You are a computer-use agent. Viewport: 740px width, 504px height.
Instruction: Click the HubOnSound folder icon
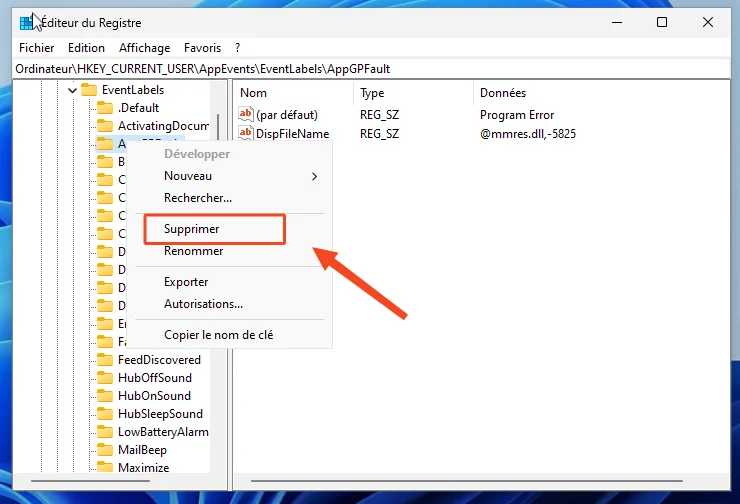click(x=105, y=396)
